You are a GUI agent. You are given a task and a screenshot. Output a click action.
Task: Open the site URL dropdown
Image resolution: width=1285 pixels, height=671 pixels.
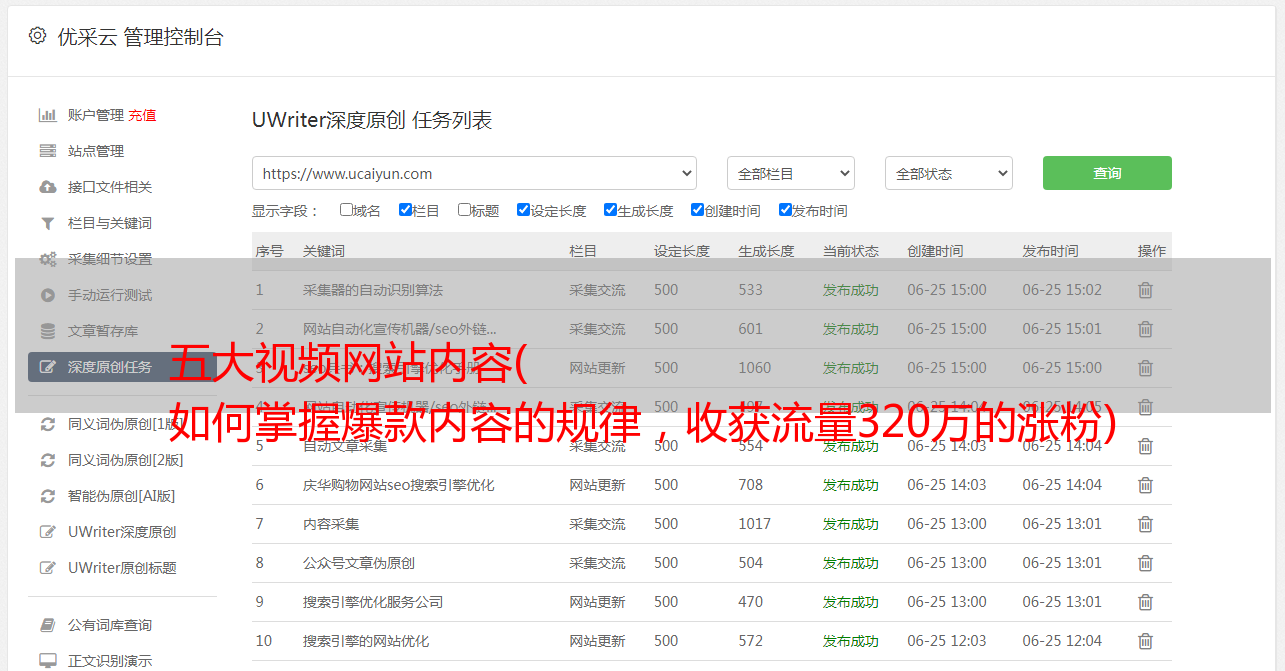tap(474, 173)
